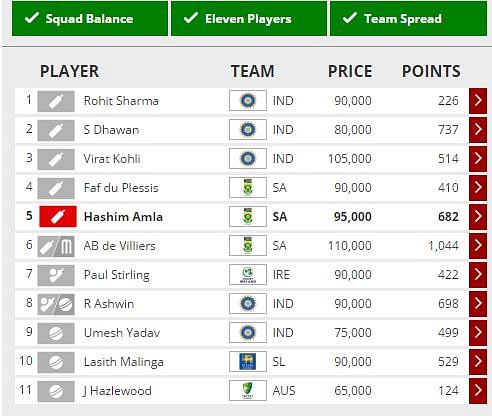This screenshot has height=416, width=492.
Task: Select Hashim Amla's red captain bat icon
Action: [x=58, y=217]
